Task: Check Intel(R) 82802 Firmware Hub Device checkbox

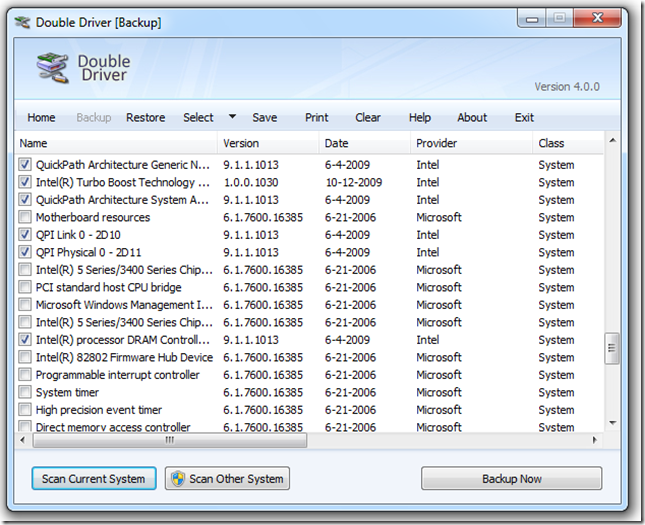Action: pos(25,357)
